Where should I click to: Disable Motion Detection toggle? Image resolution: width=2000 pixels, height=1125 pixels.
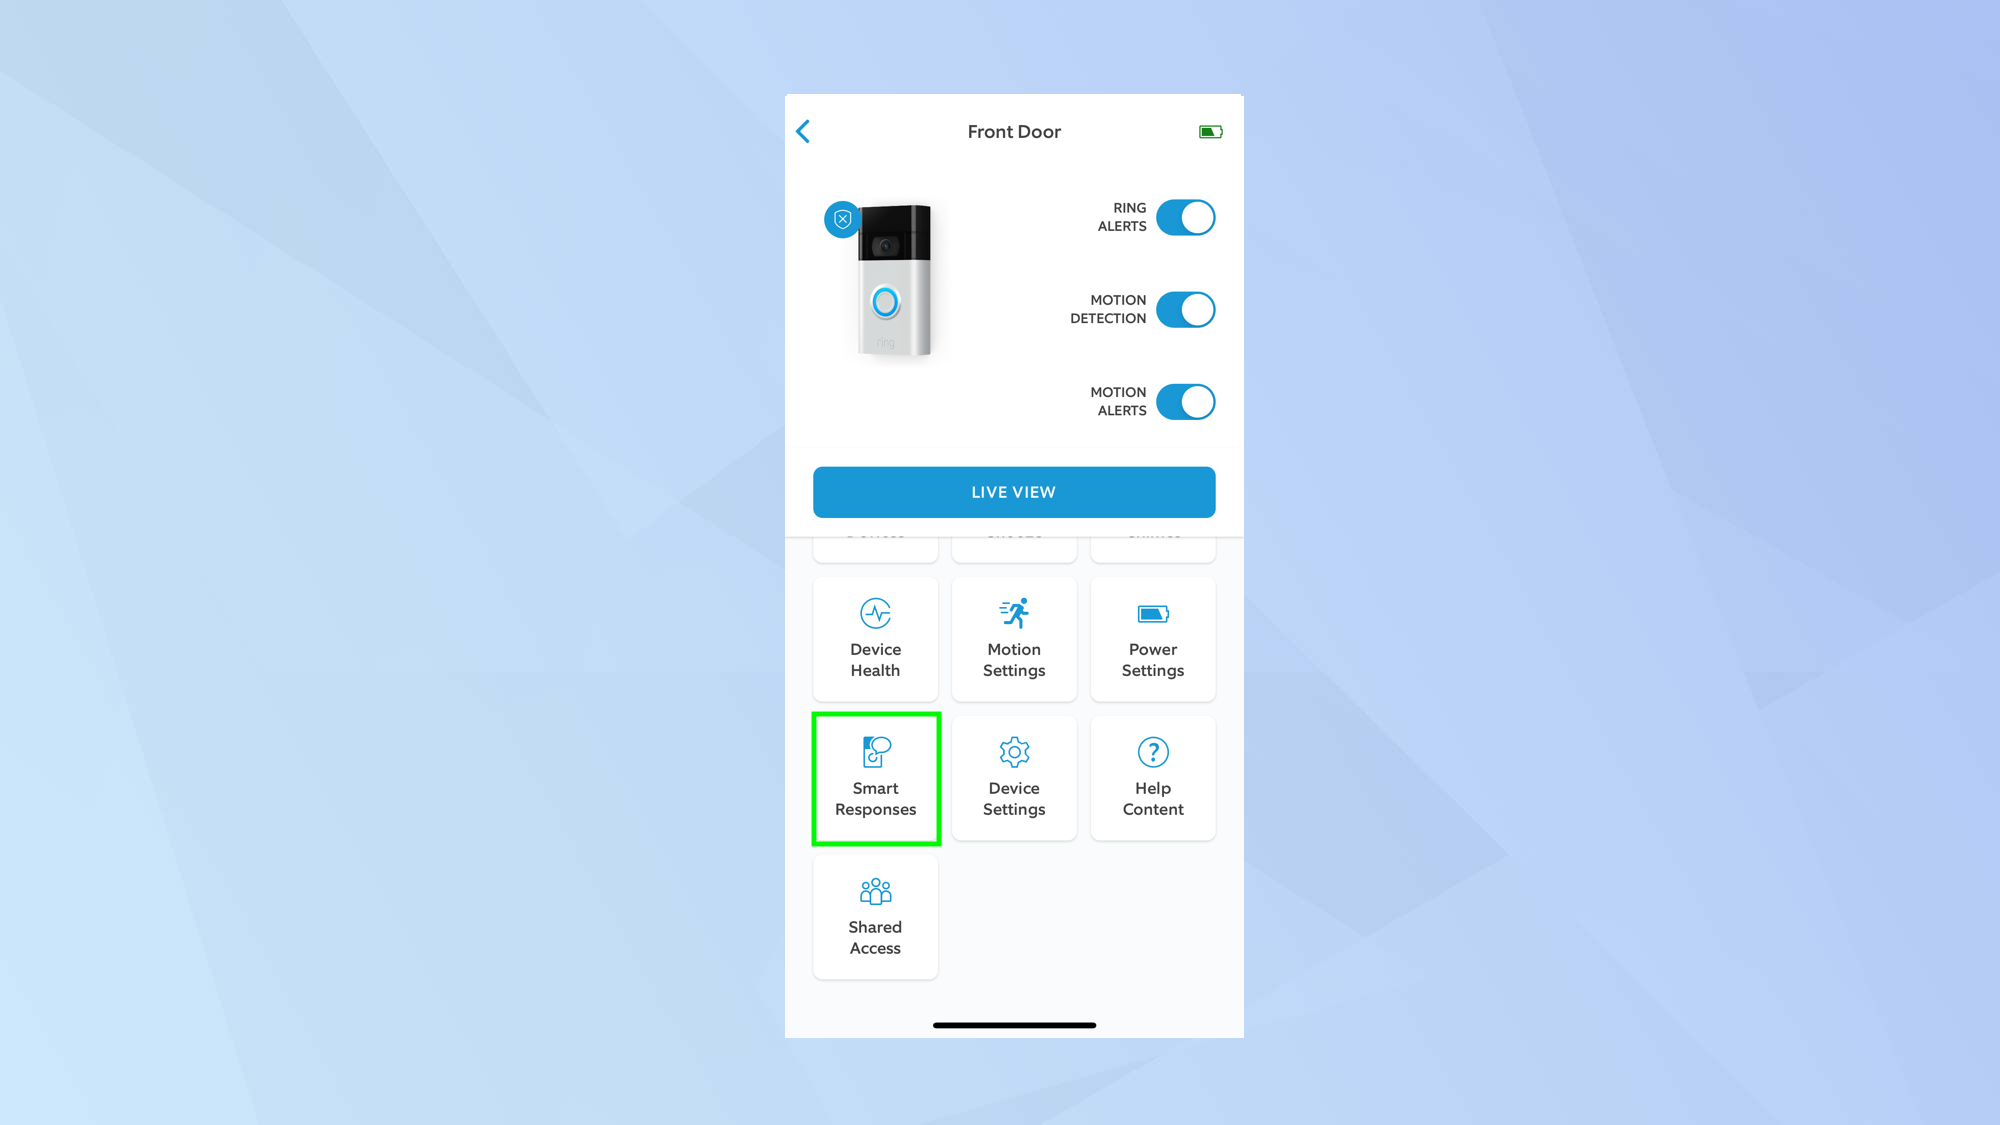tap(1184, 309)
